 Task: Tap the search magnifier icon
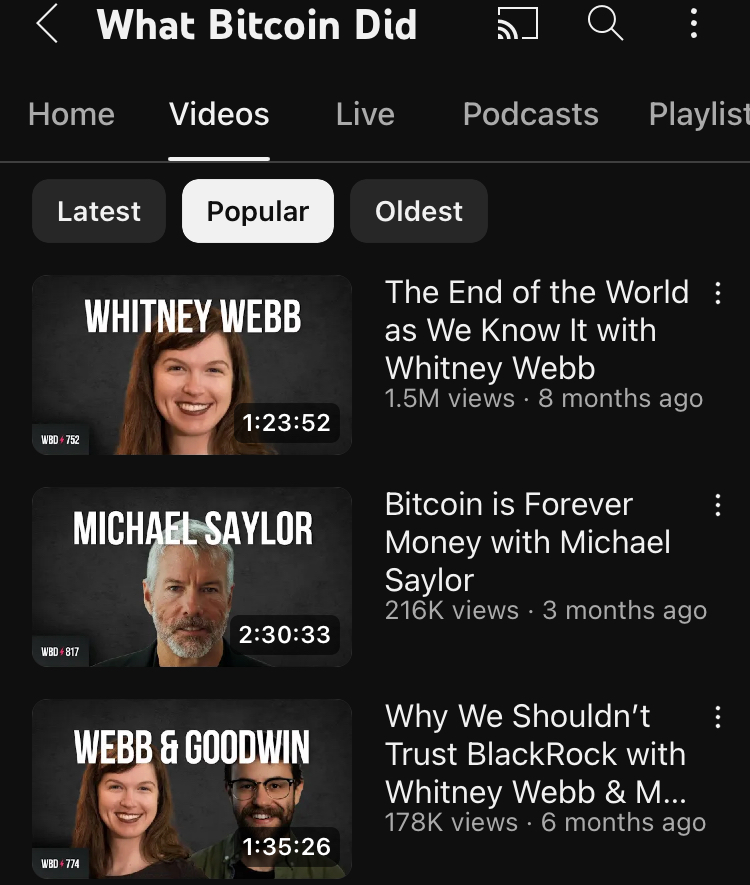[x=605, y=23]
